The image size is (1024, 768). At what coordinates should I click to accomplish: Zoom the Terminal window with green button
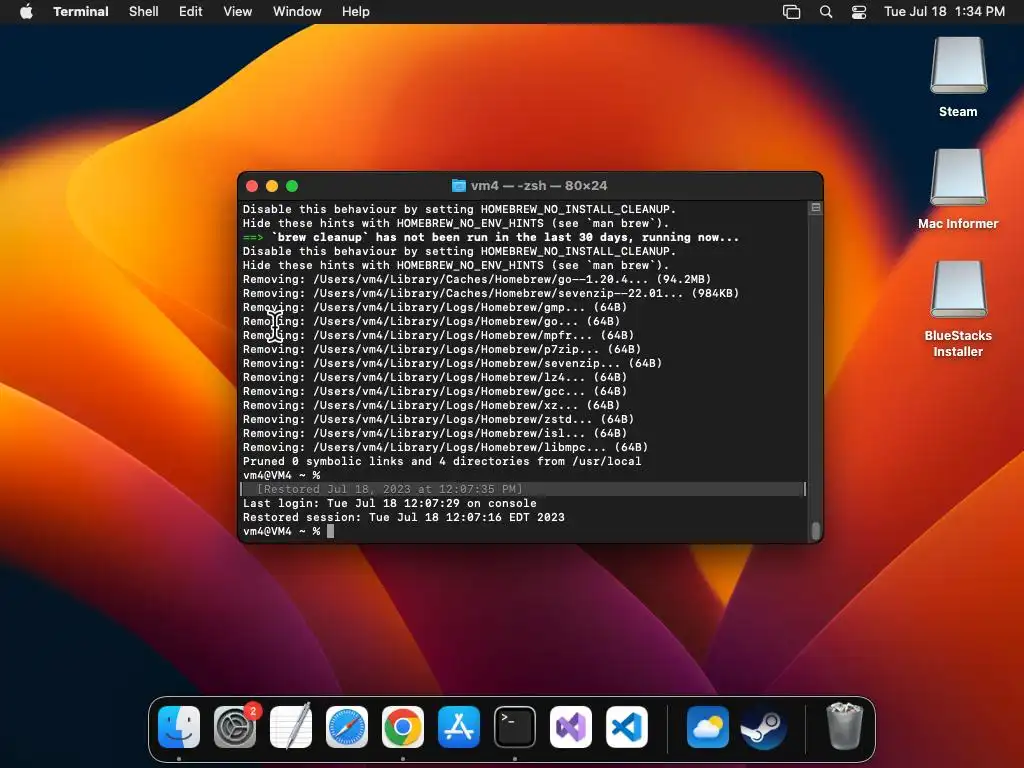pos(292,186)
